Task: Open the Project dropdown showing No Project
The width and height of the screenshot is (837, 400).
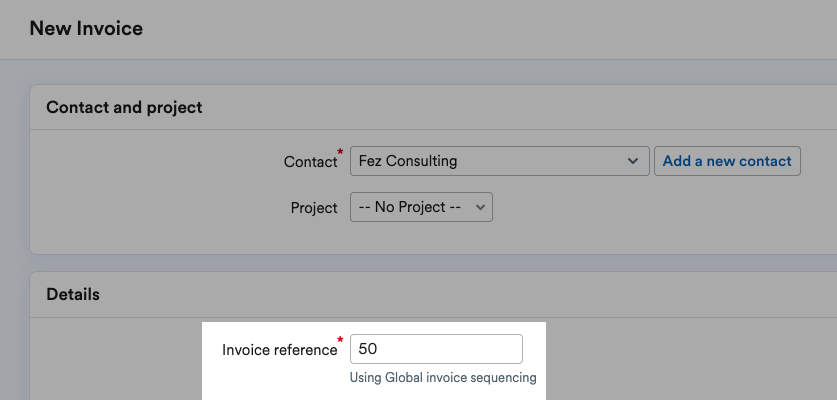Action: (421, 207)
